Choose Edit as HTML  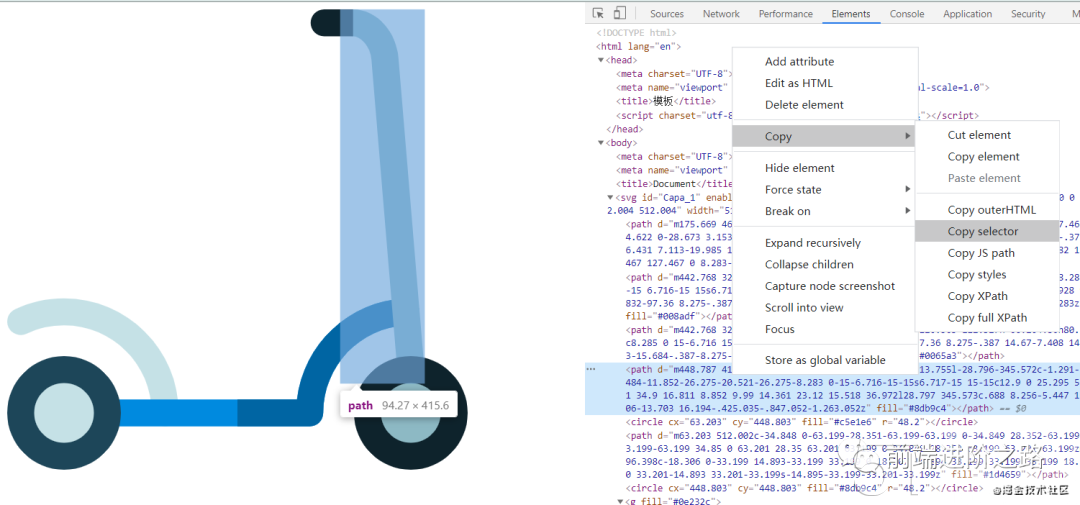(798, 83)
